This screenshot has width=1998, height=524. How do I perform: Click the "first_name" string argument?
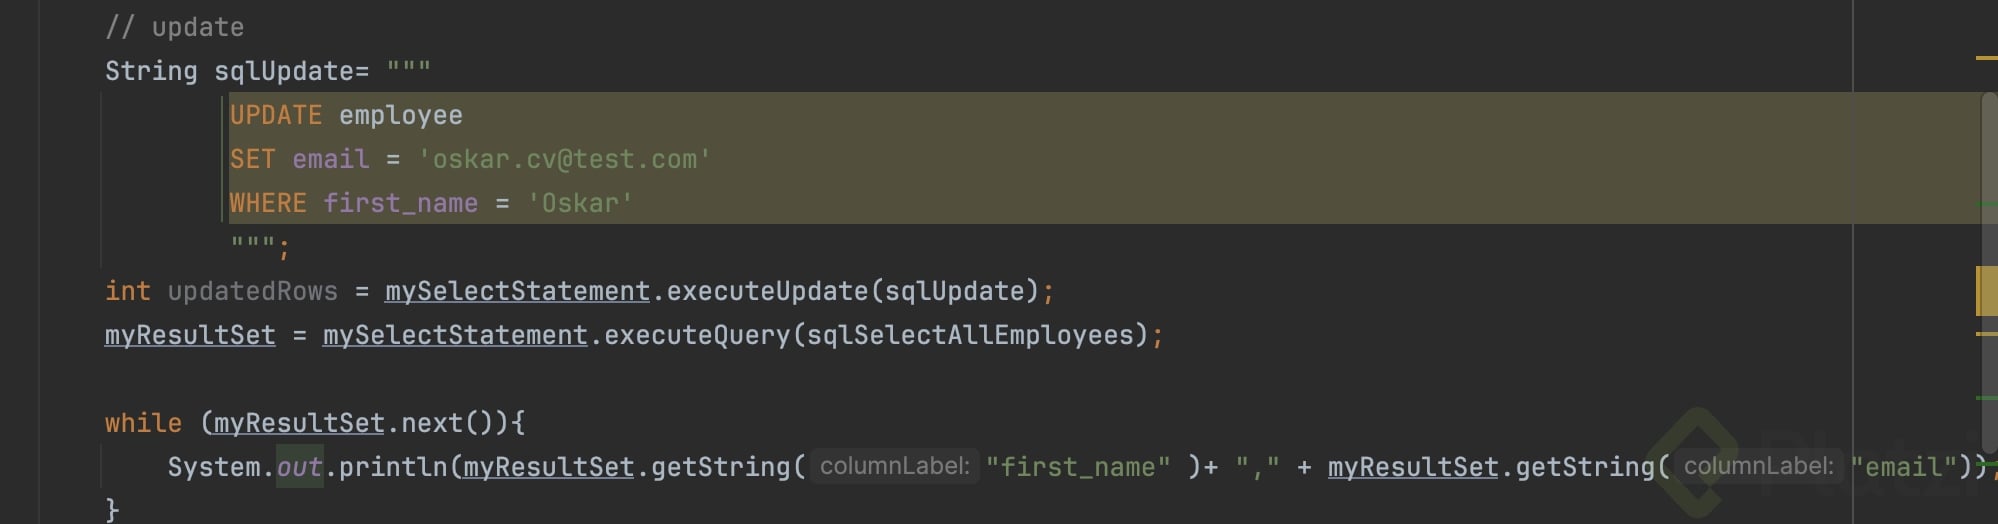(1077, 467)
